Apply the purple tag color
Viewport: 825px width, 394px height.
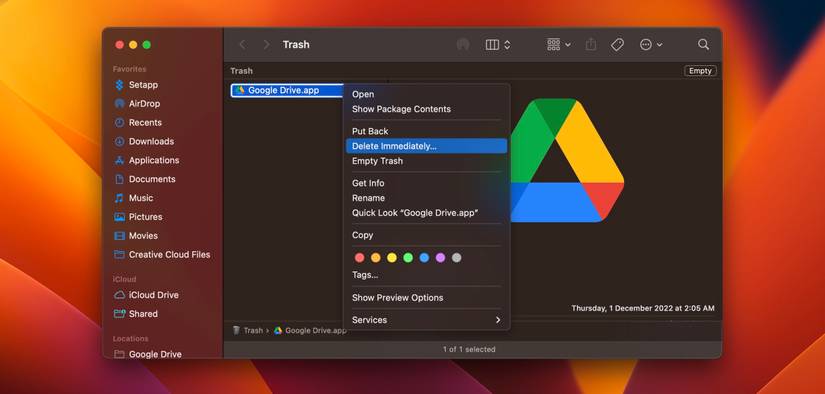point(440,258)
